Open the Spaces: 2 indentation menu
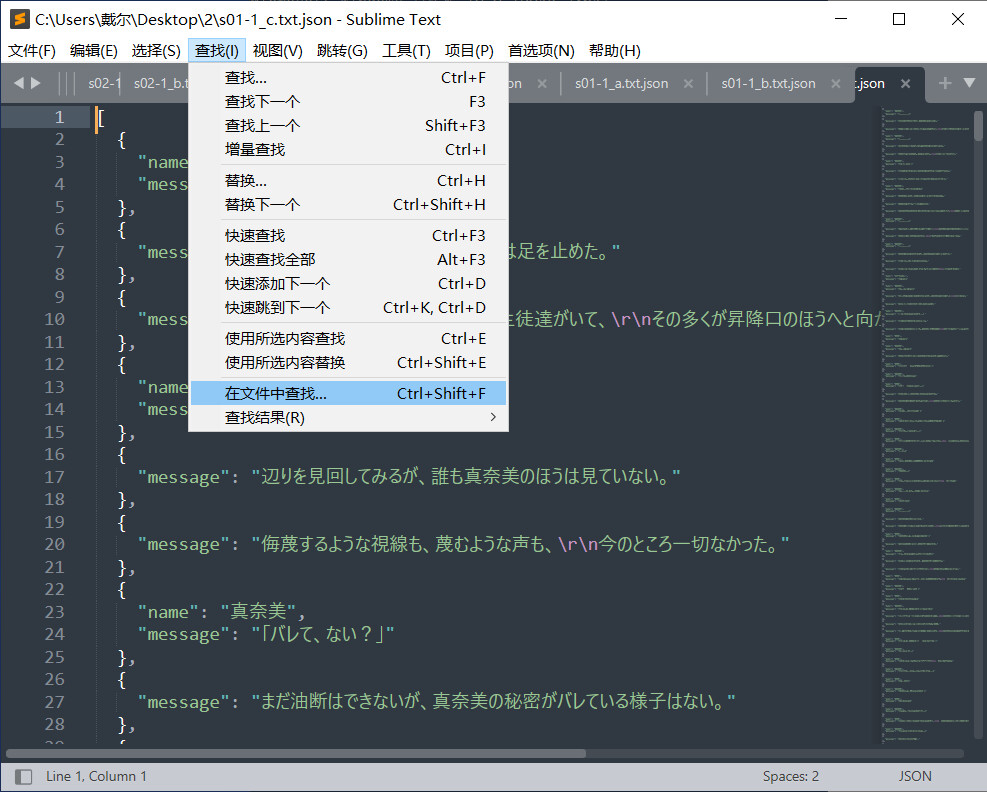Screen dimensions: 987x792 coord(791,776)
